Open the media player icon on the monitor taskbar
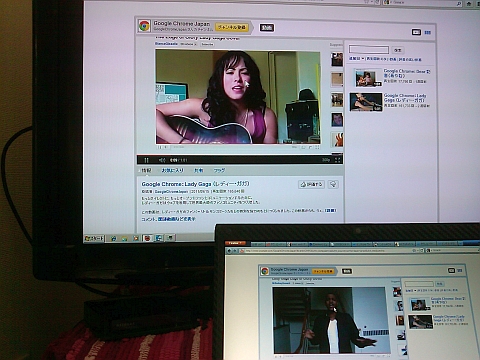Image resolution: width=480 pixels, height=360 pixels. (136, 238)
